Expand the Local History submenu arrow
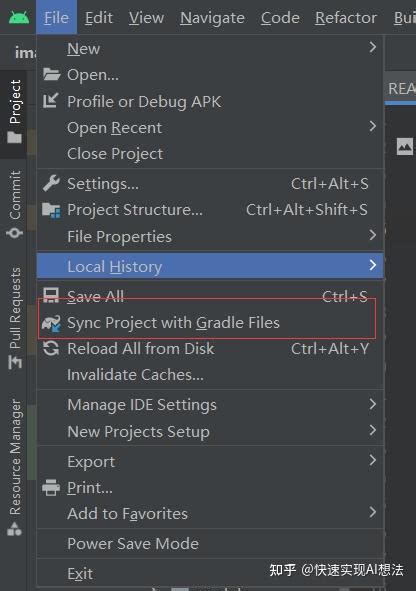The width and height of the screenshot is (416, 591). (x=373, y=265)
